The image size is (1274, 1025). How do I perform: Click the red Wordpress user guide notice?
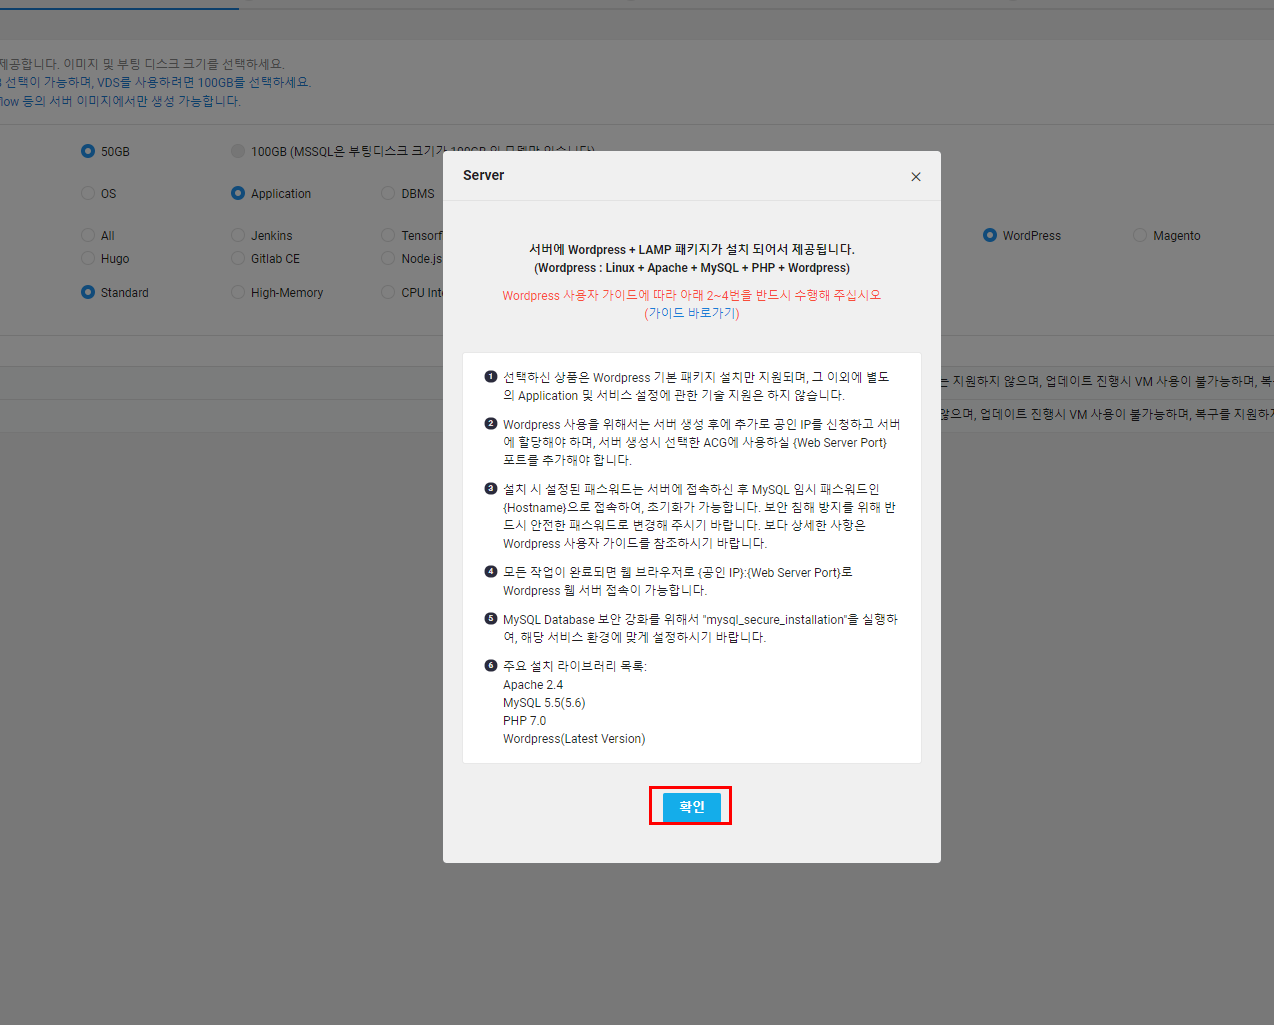coord(691,295)
